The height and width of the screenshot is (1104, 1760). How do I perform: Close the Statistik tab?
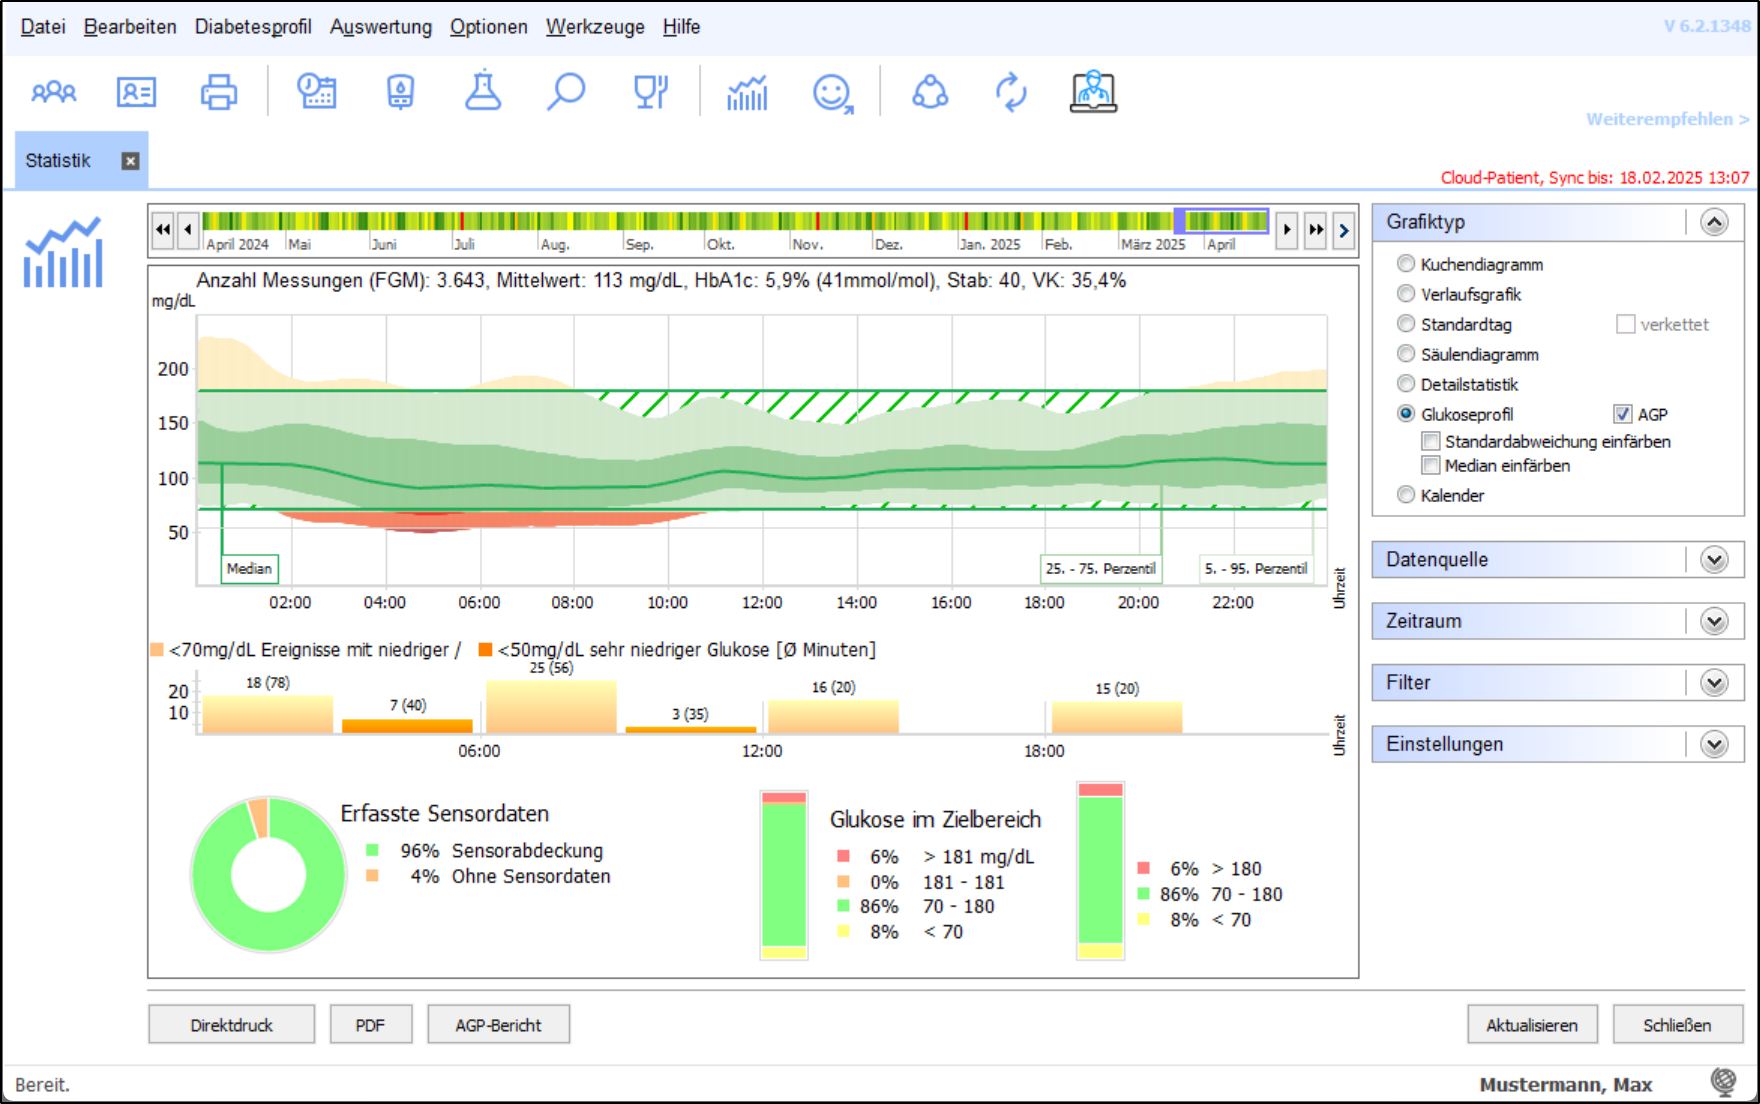click(130, 161)
